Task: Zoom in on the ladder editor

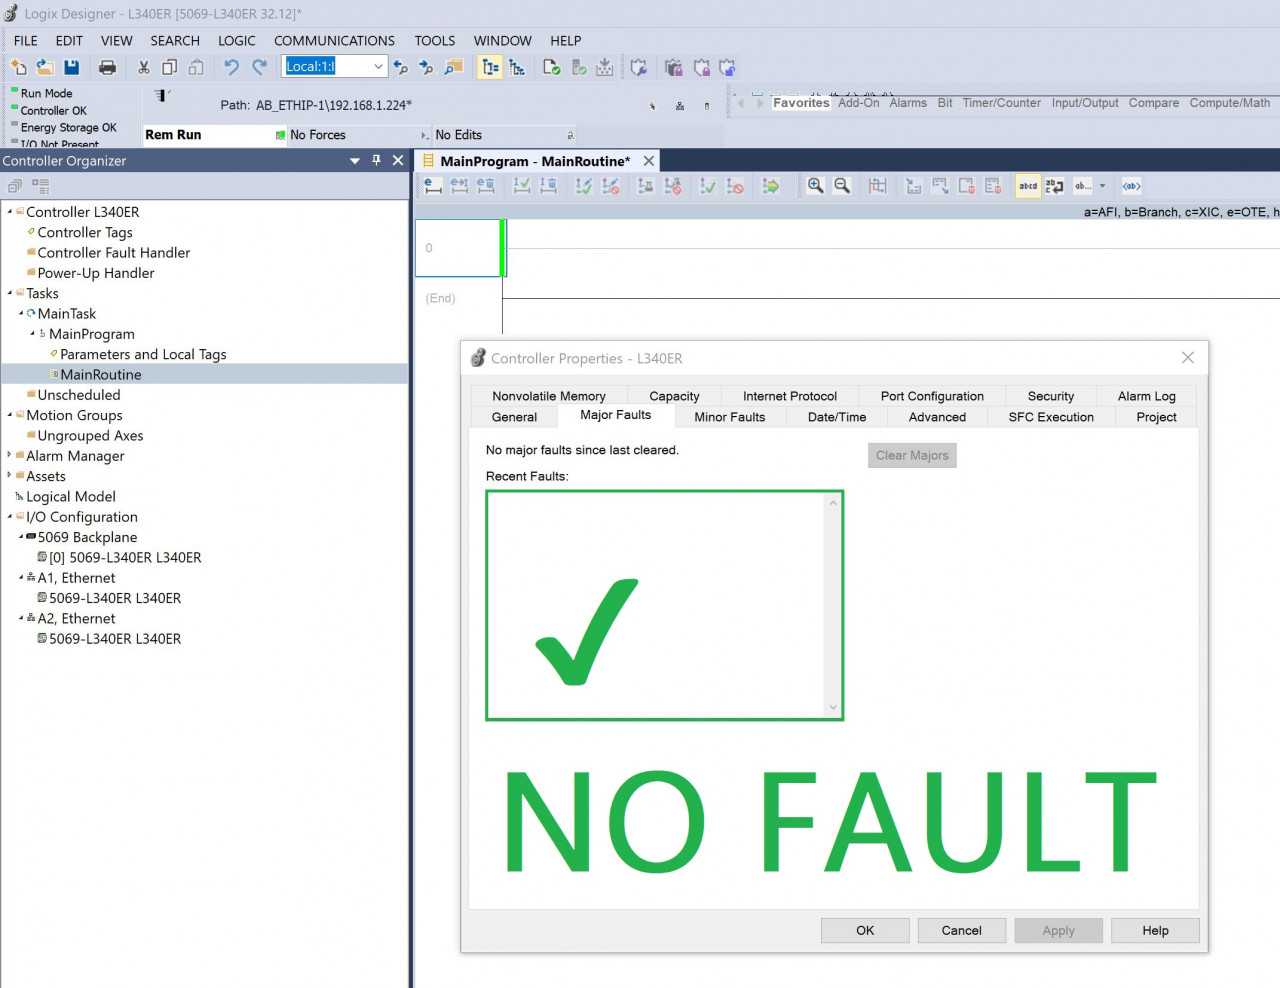Action: (x=816, y=186)
